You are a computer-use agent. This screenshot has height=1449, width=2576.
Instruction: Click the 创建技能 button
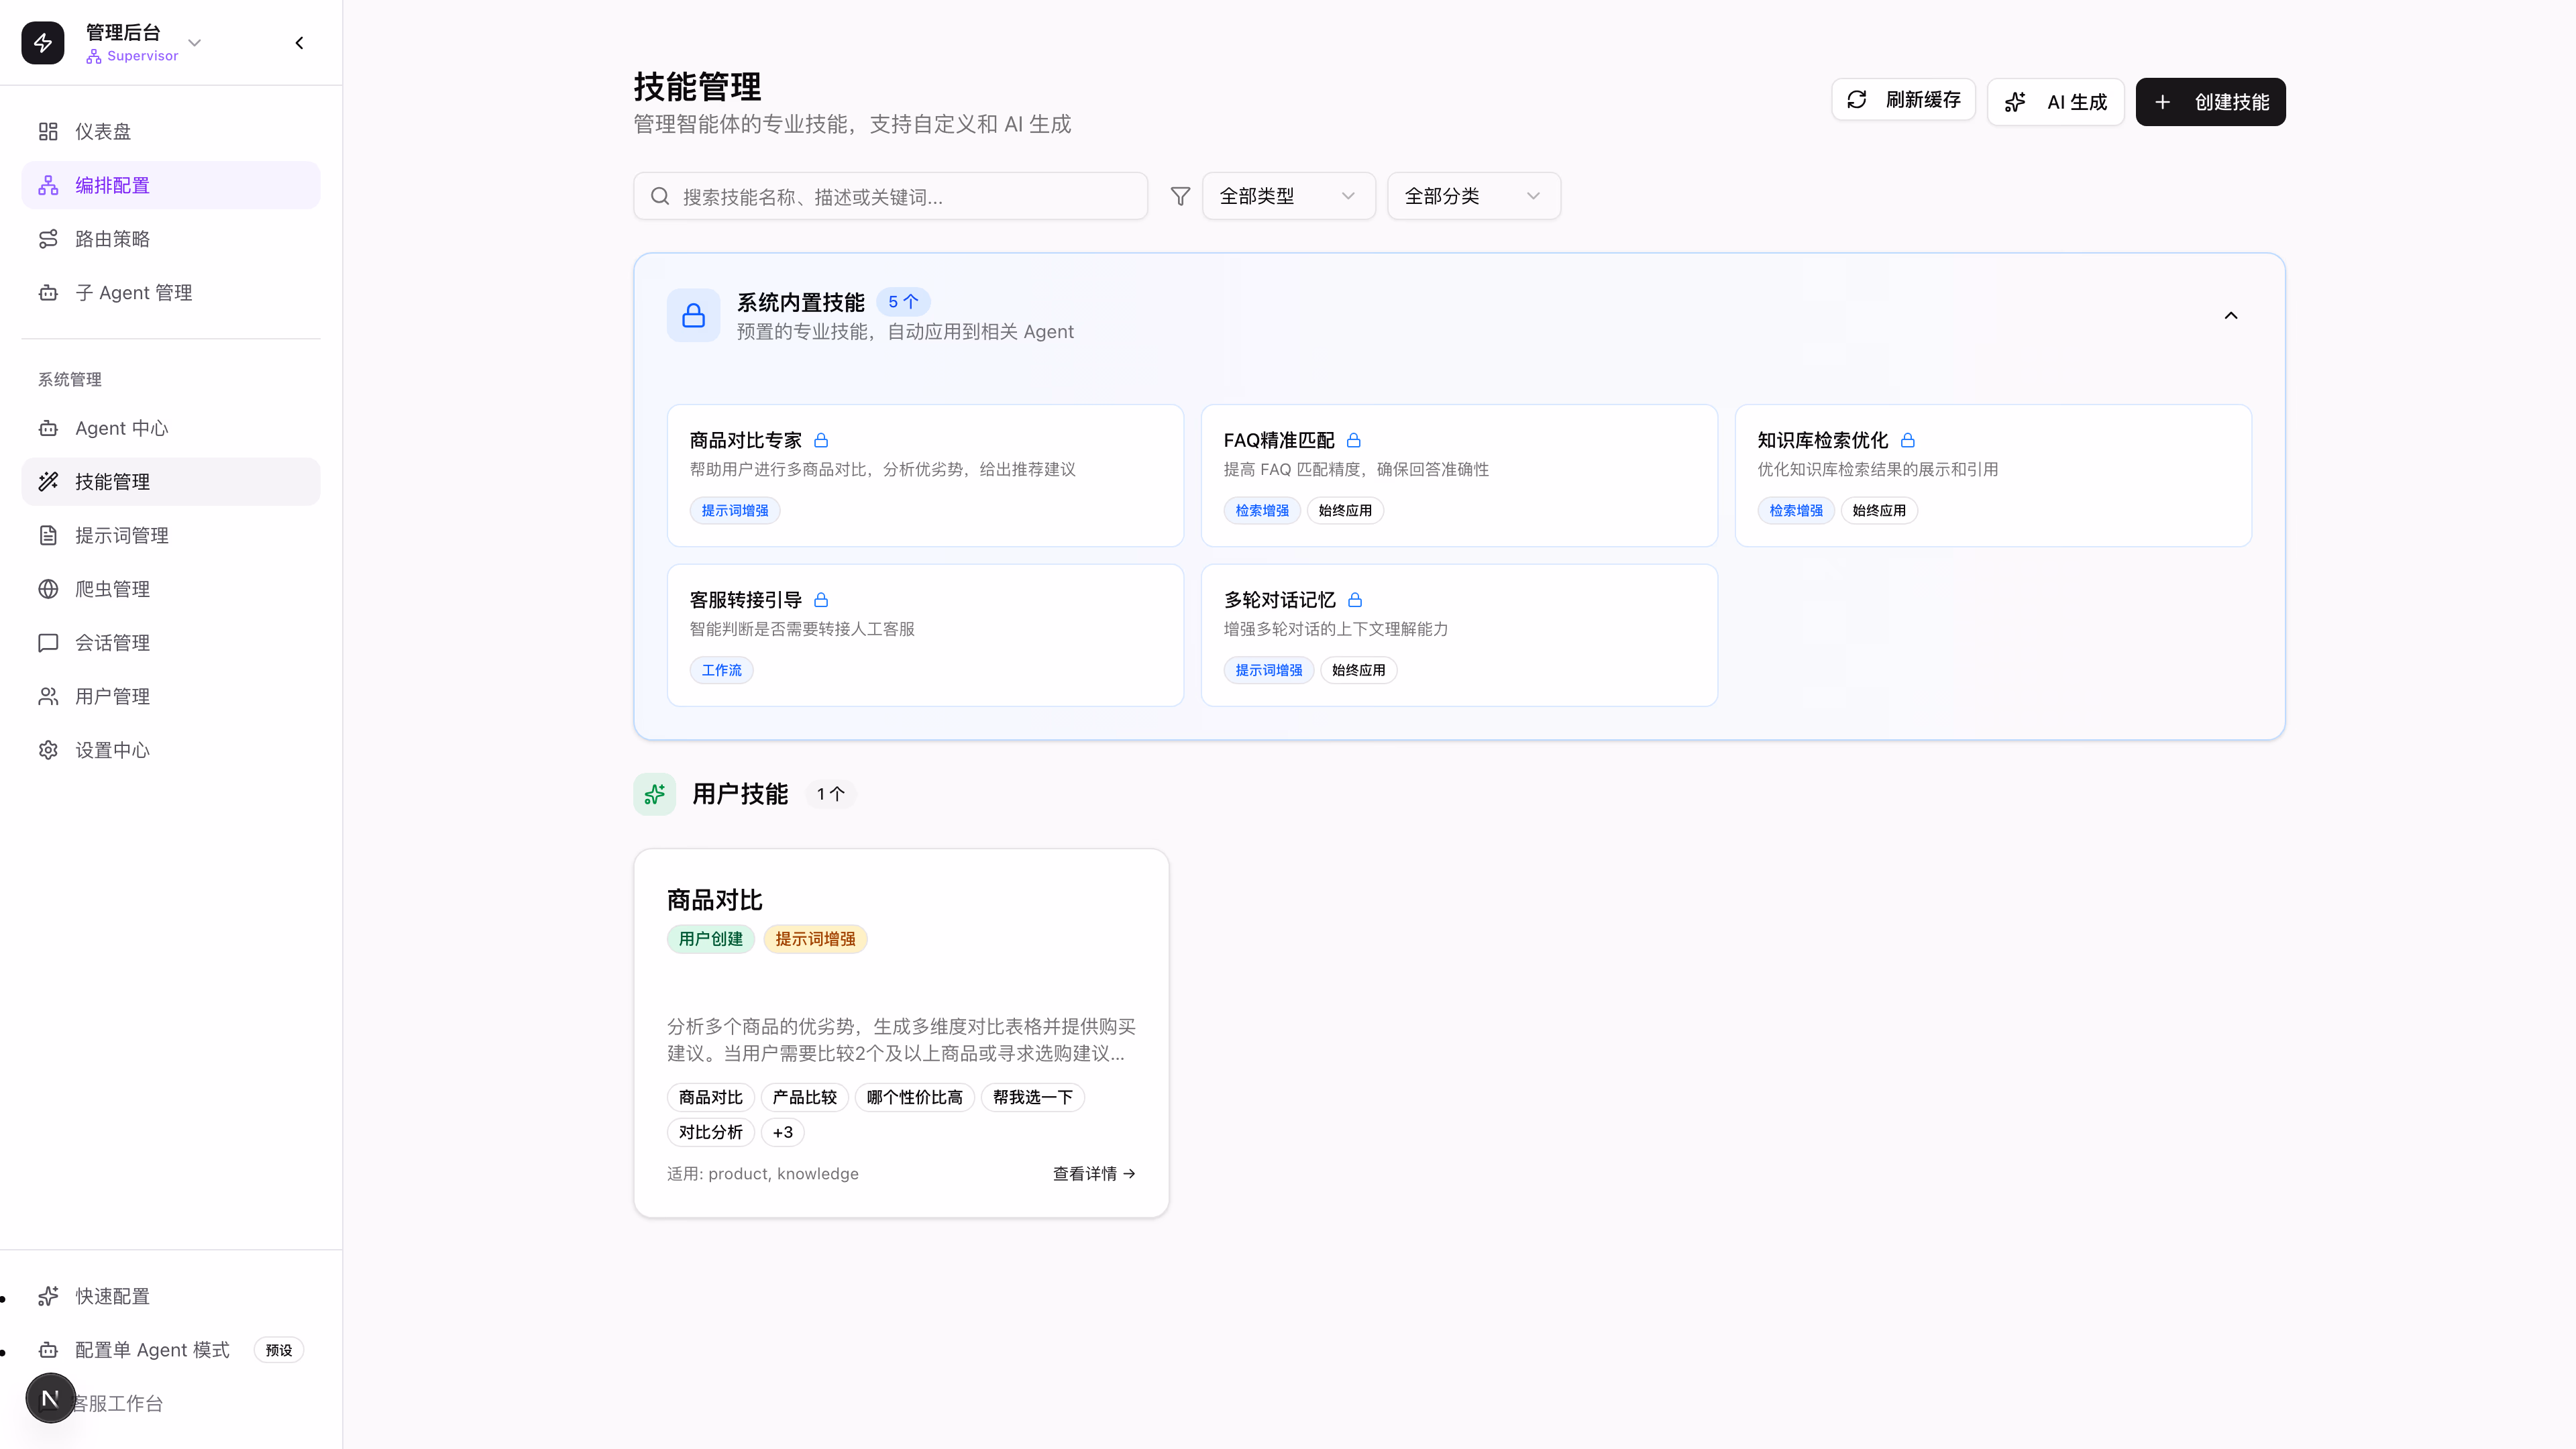coord(2210,102)
